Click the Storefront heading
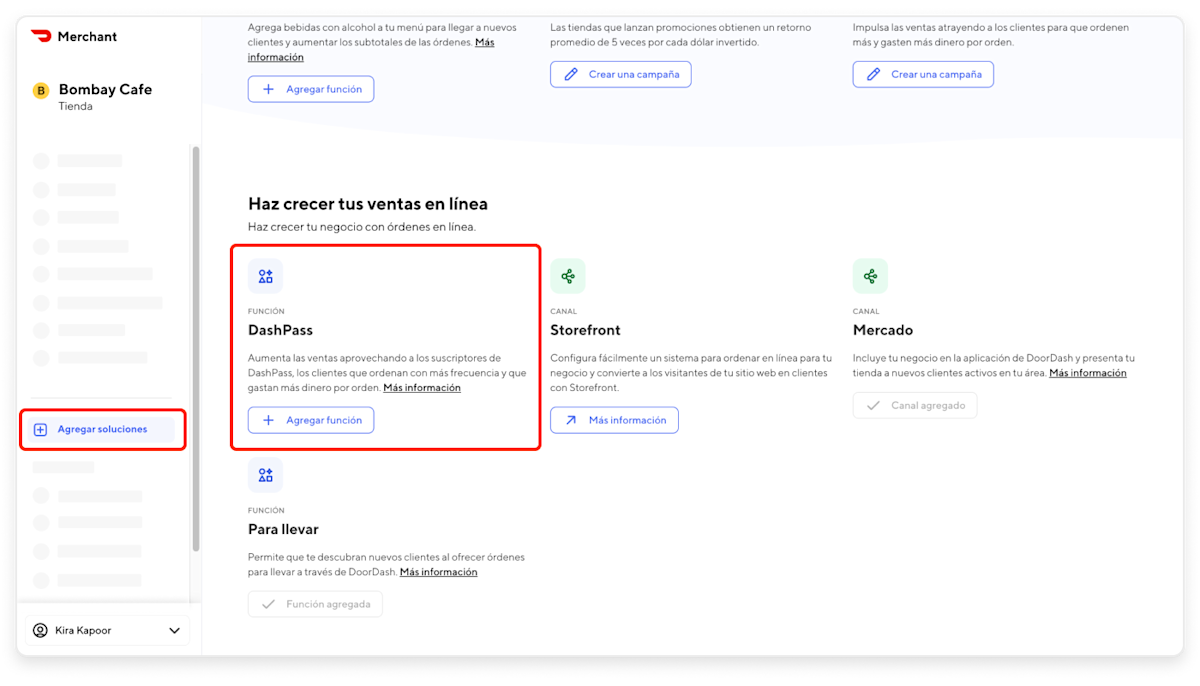This screenshot has width=1200, height=686. tap(585, 330)
